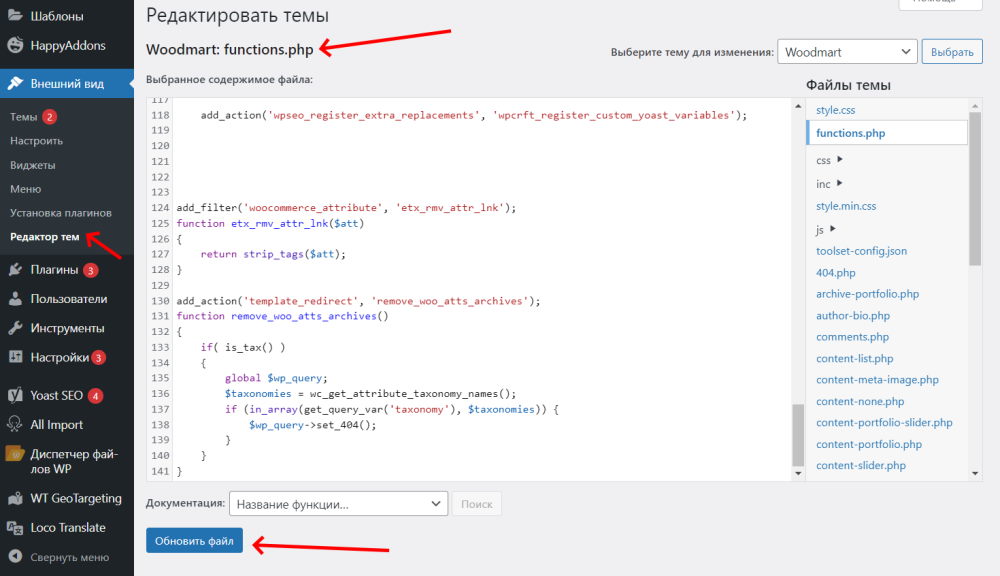Viewport: 1000px width, 576px height.
Task: Open the Woodmart theme selection dropdown
Action: (847, 51)
